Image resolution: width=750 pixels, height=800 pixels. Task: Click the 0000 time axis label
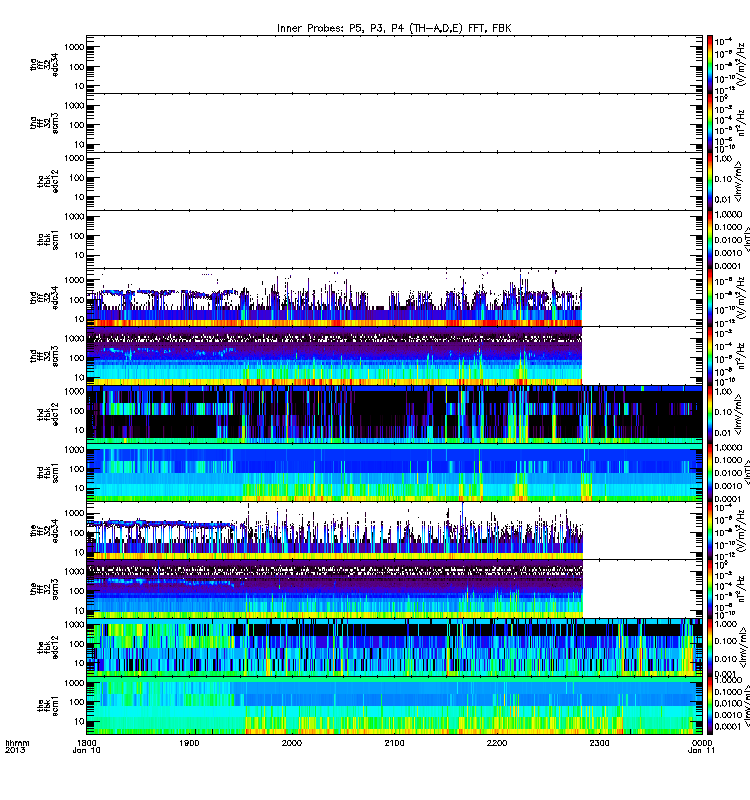[702, 743]
